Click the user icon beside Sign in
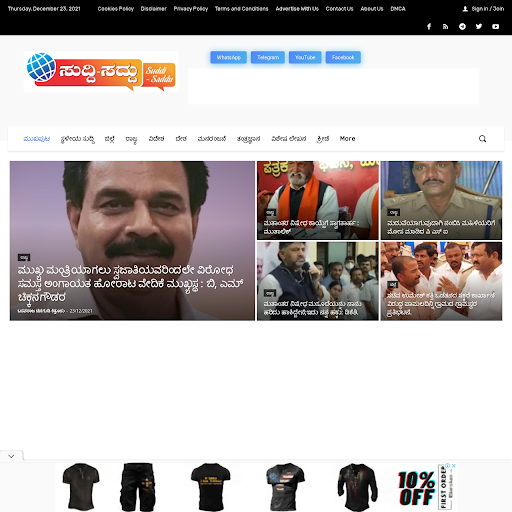The width and height of the screenshot is (512, 512). [465, 9]
